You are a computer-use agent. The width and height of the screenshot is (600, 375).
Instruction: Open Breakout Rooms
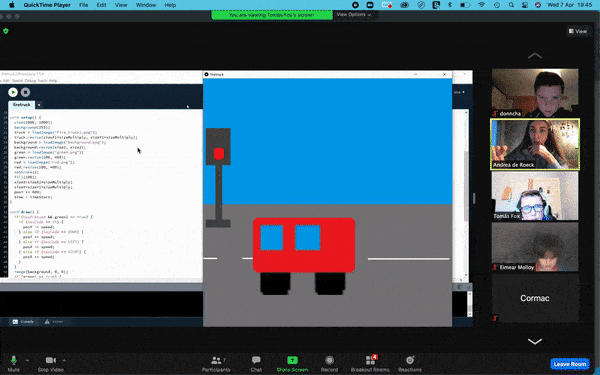tap(370, 363)
